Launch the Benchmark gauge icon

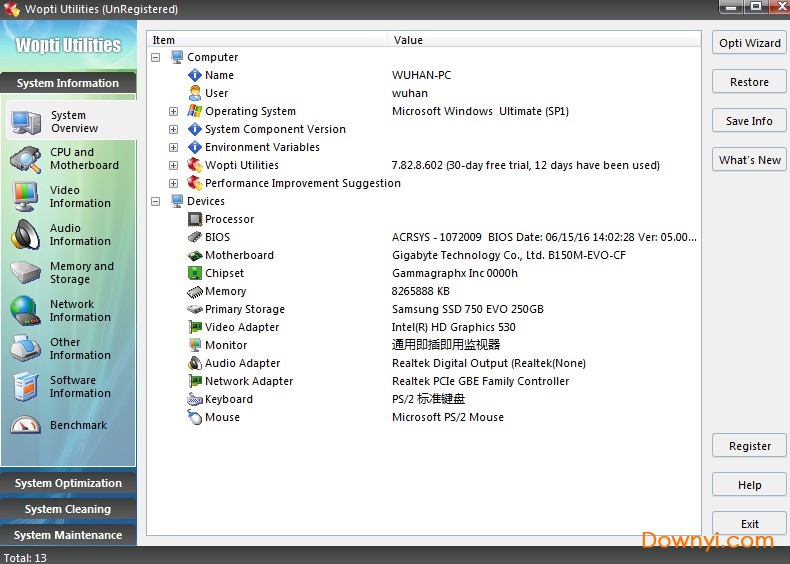[x=25, y=425]
